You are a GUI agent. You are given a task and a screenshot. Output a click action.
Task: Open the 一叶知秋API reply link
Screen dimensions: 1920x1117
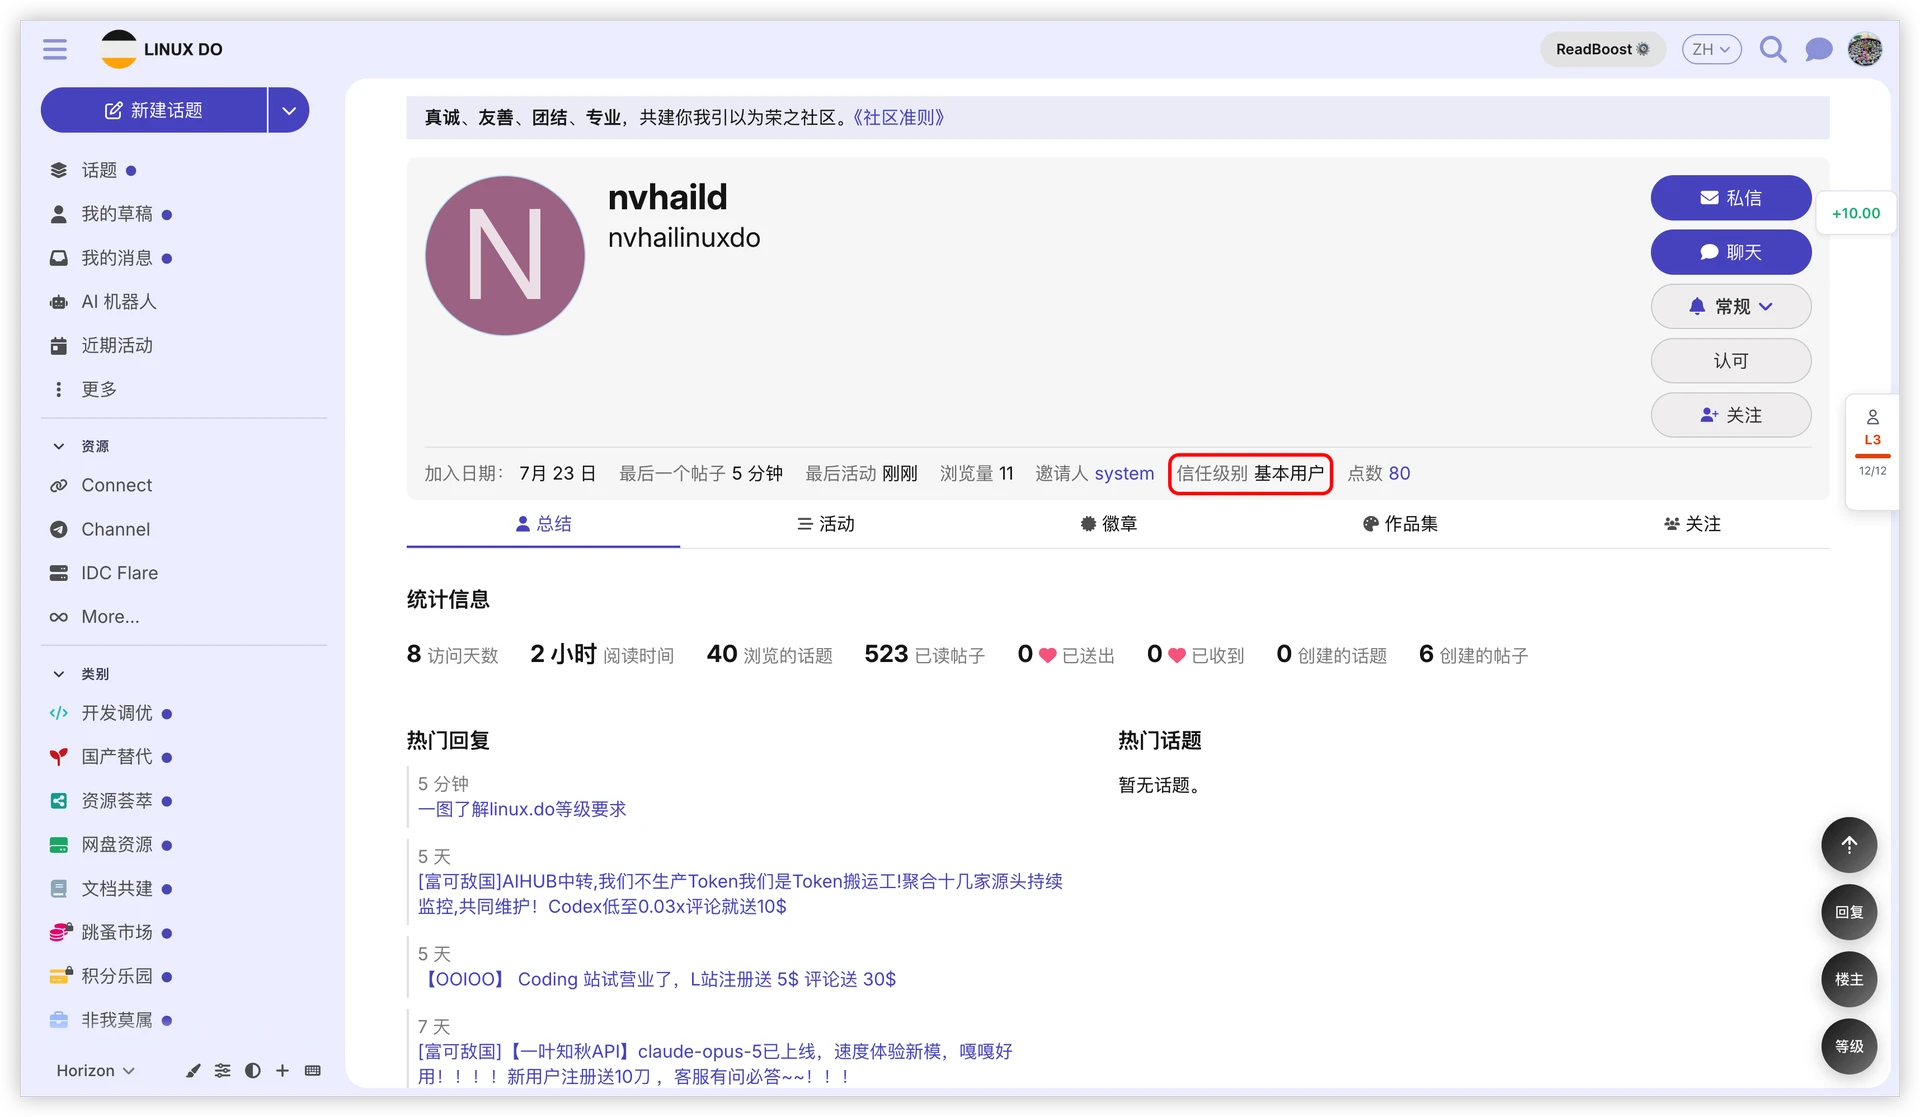click(x=715, y=1064)
